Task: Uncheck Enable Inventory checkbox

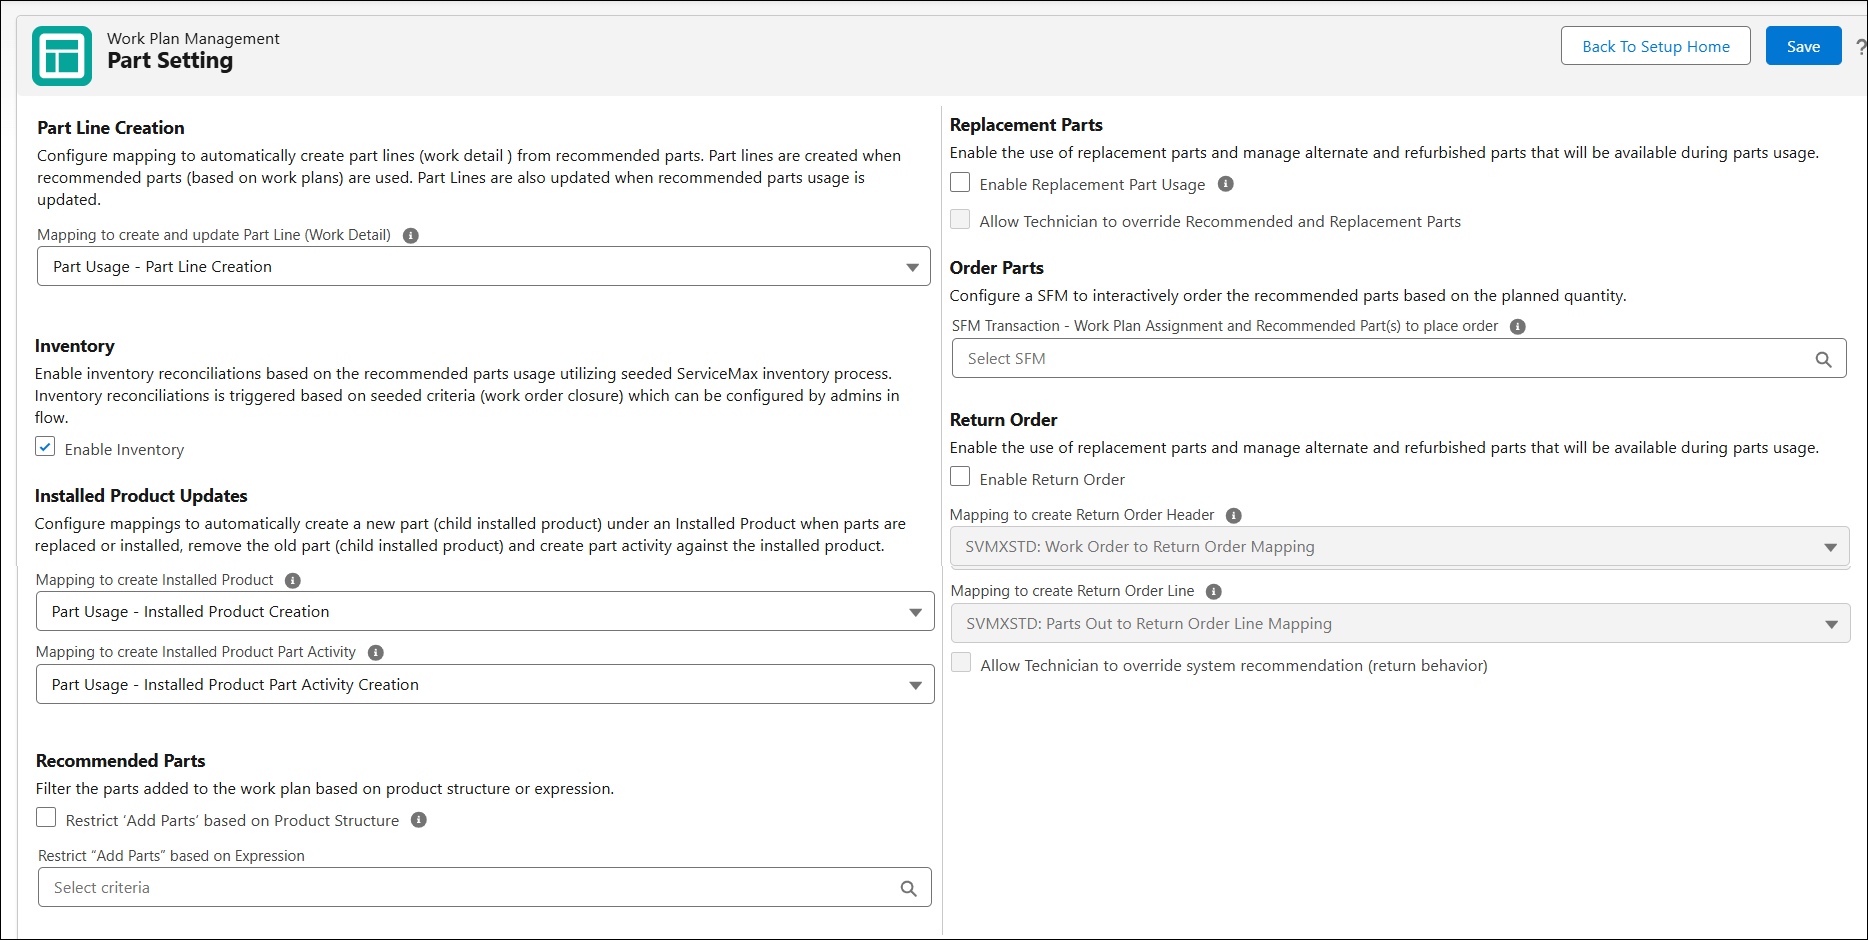Action: click(x=45, y=447)
